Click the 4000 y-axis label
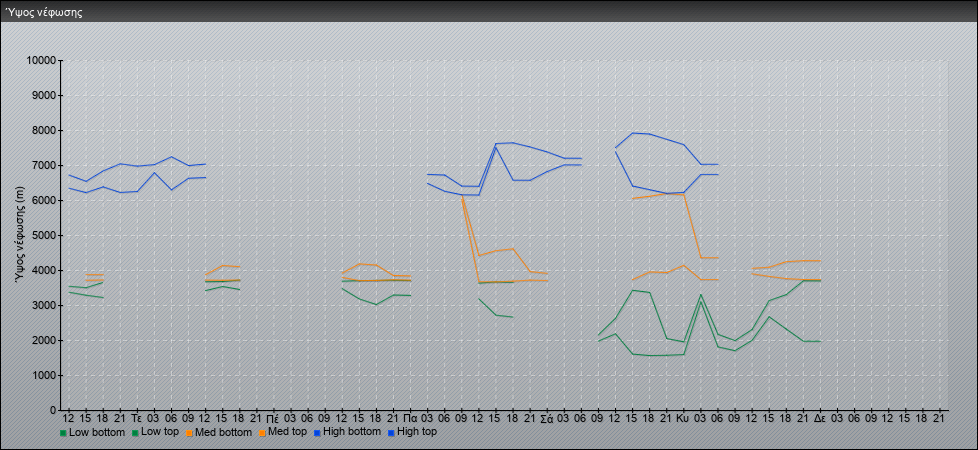The height and width of the screenshot is (450, 978). [44, 270]
